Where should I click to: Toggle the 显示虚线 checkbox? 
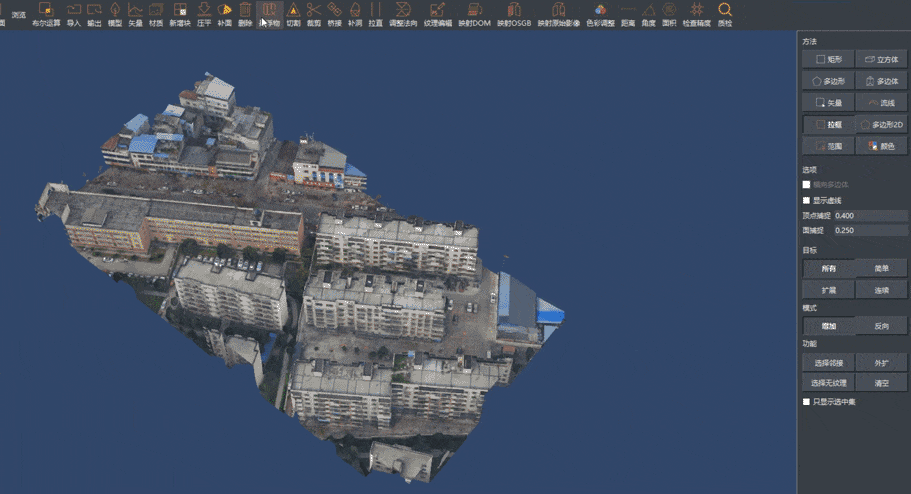pyautogui.click(x=807, y=200)
